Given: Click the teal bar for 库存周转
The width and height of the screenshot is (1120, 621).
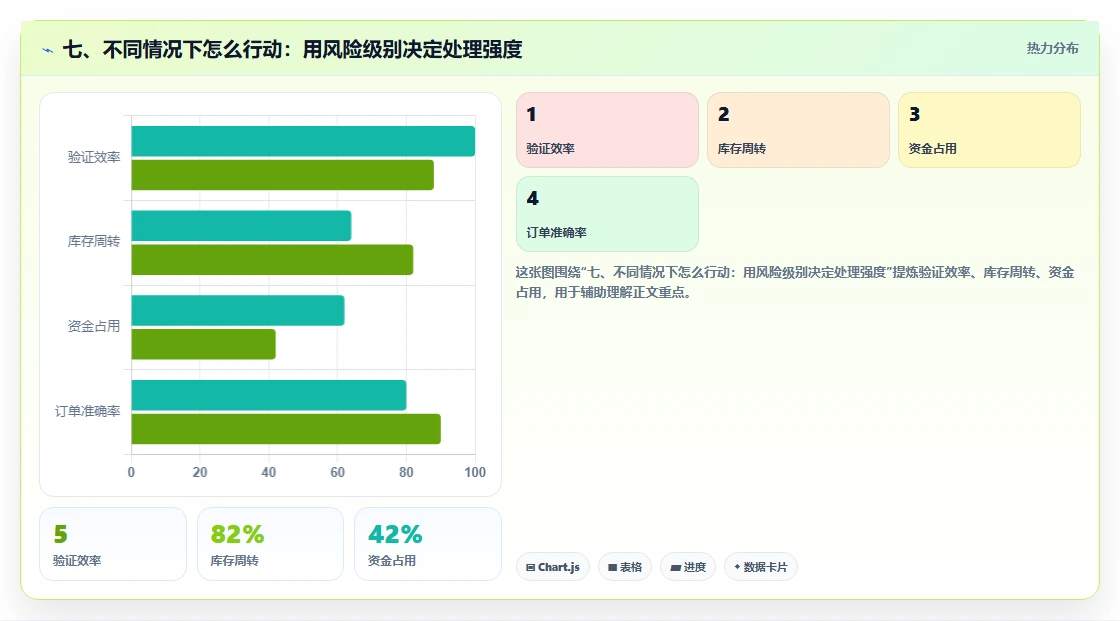Looking at the screenshot, I should [x=241, y=226].
